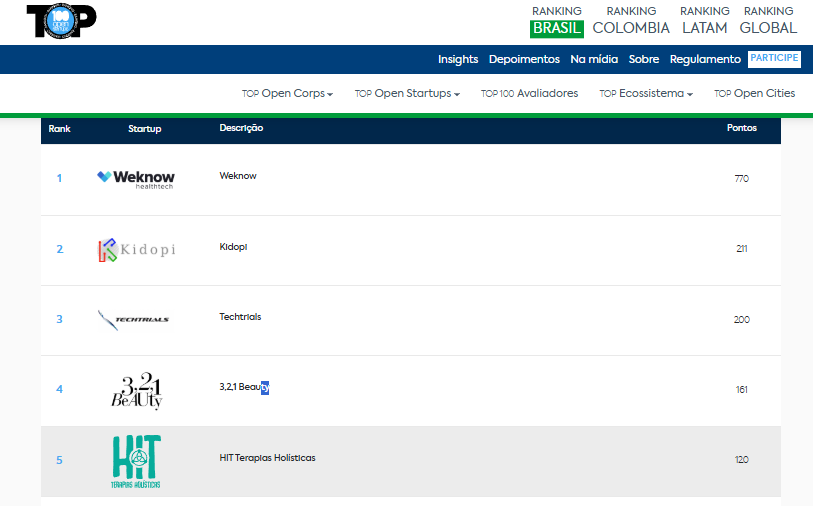Click rank number 1
This screenshot has width=813, height=506.
[59, 178]
